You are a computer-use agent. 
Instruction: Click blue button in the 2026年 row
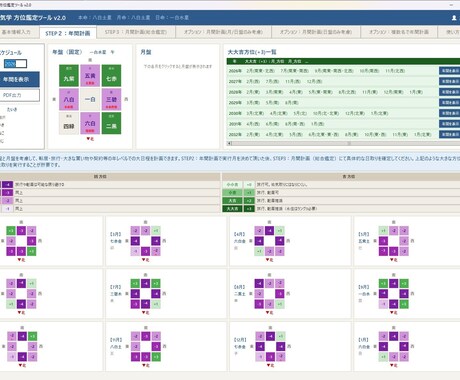[449, 71]
